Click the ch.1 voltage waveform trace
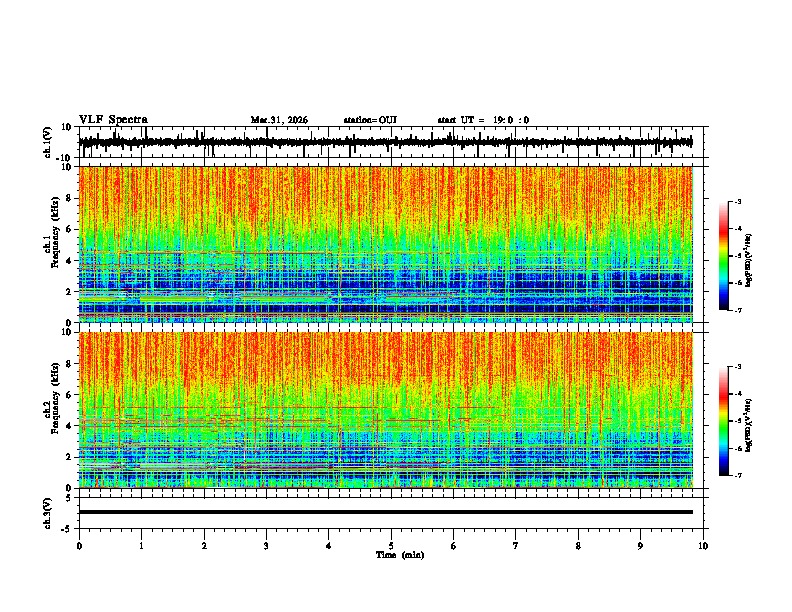Screen dimensions: 792x612 (x=385, y=142)
